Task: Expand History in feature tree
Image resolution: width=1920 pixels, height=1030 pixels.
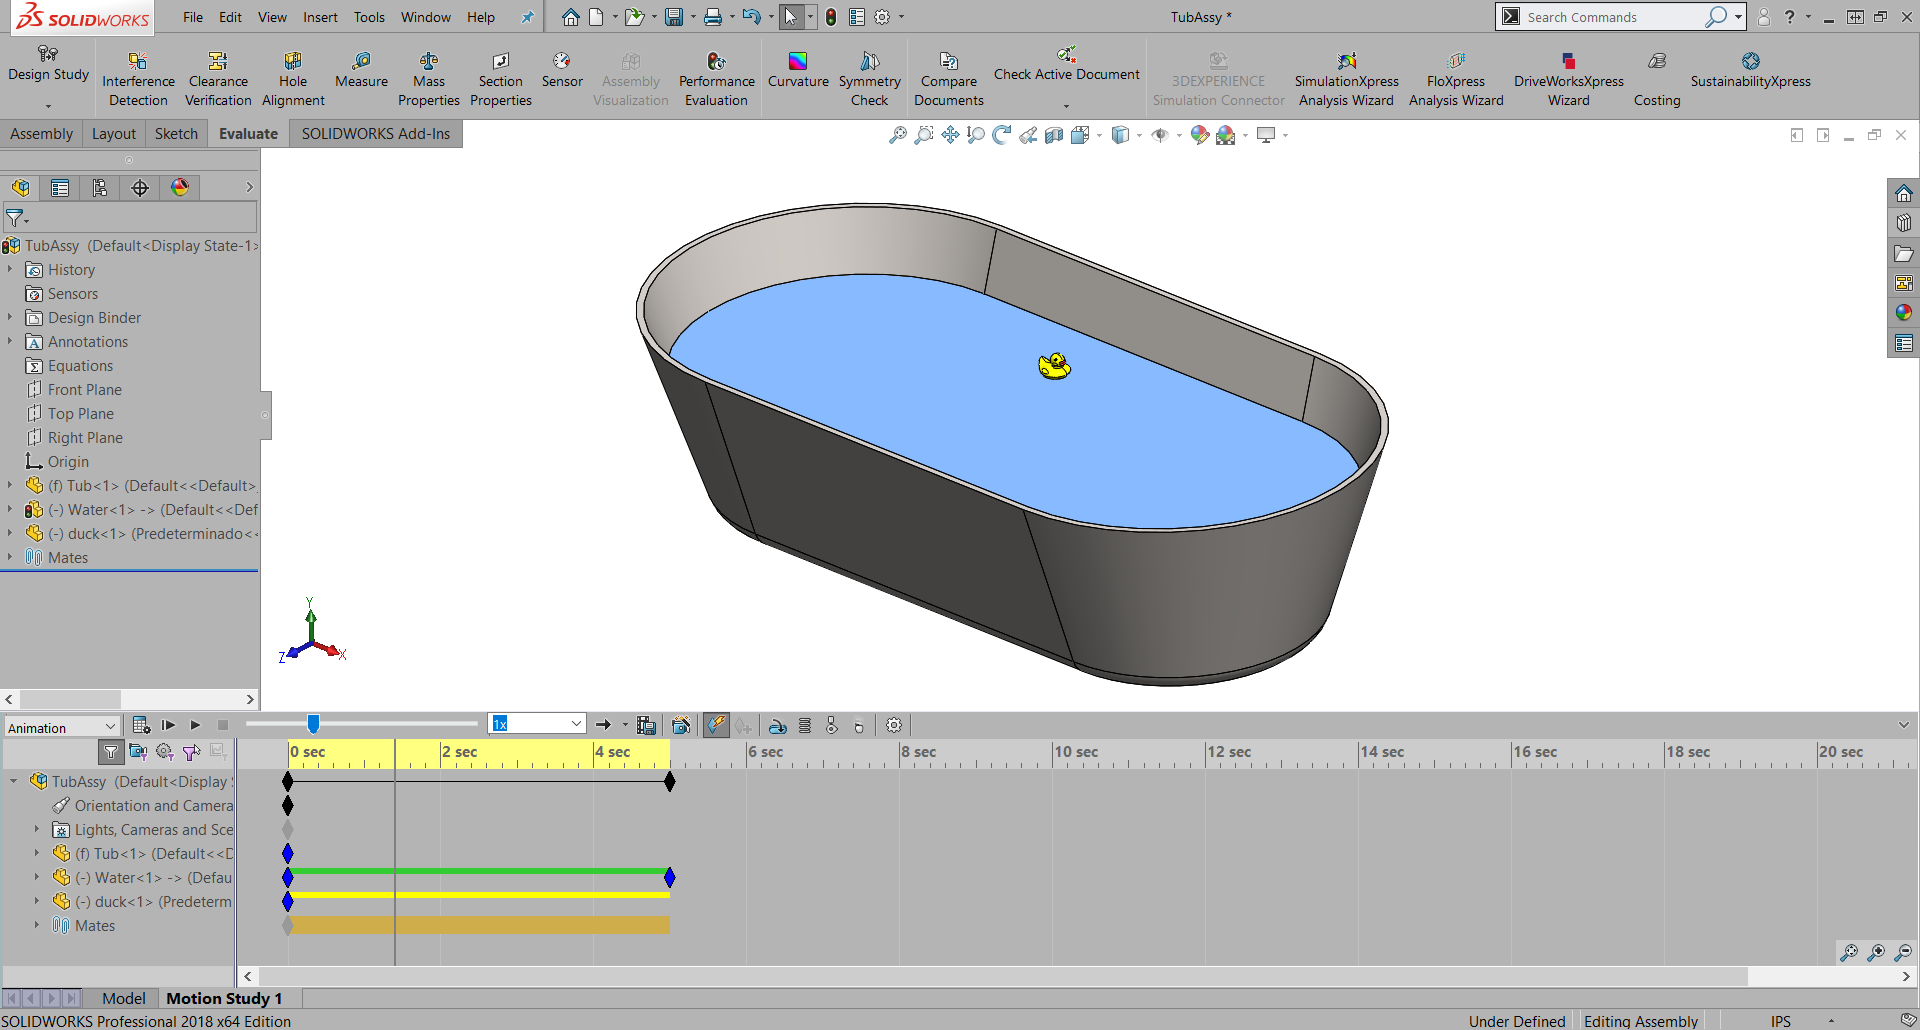Action: pos(10,269)
